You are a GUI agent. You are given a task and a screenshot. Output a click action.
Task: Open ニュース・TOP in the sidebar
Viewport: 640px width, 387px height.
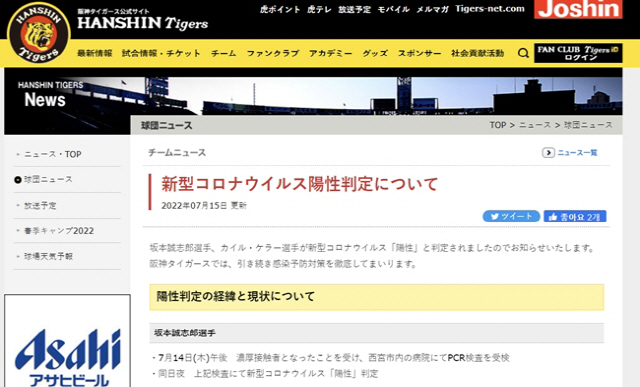pyautogui.click(x=53, y=154)
